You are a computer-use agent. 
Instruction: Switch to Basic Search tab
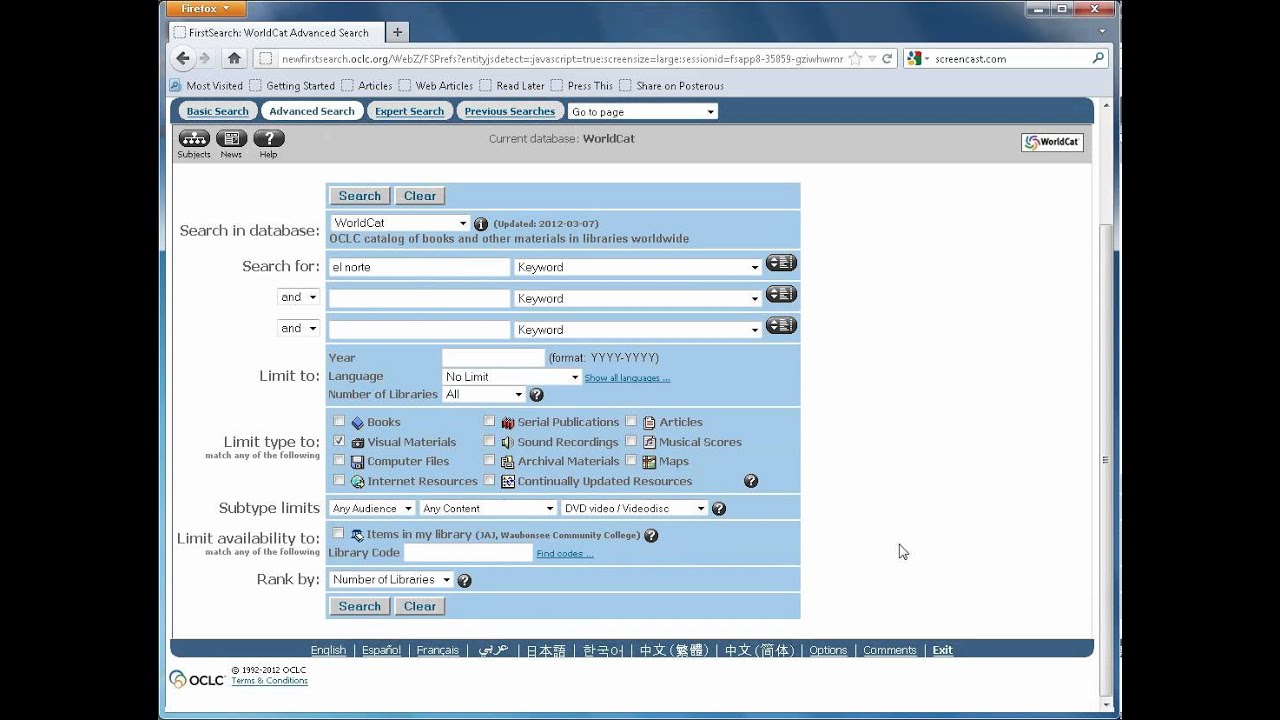217,112
